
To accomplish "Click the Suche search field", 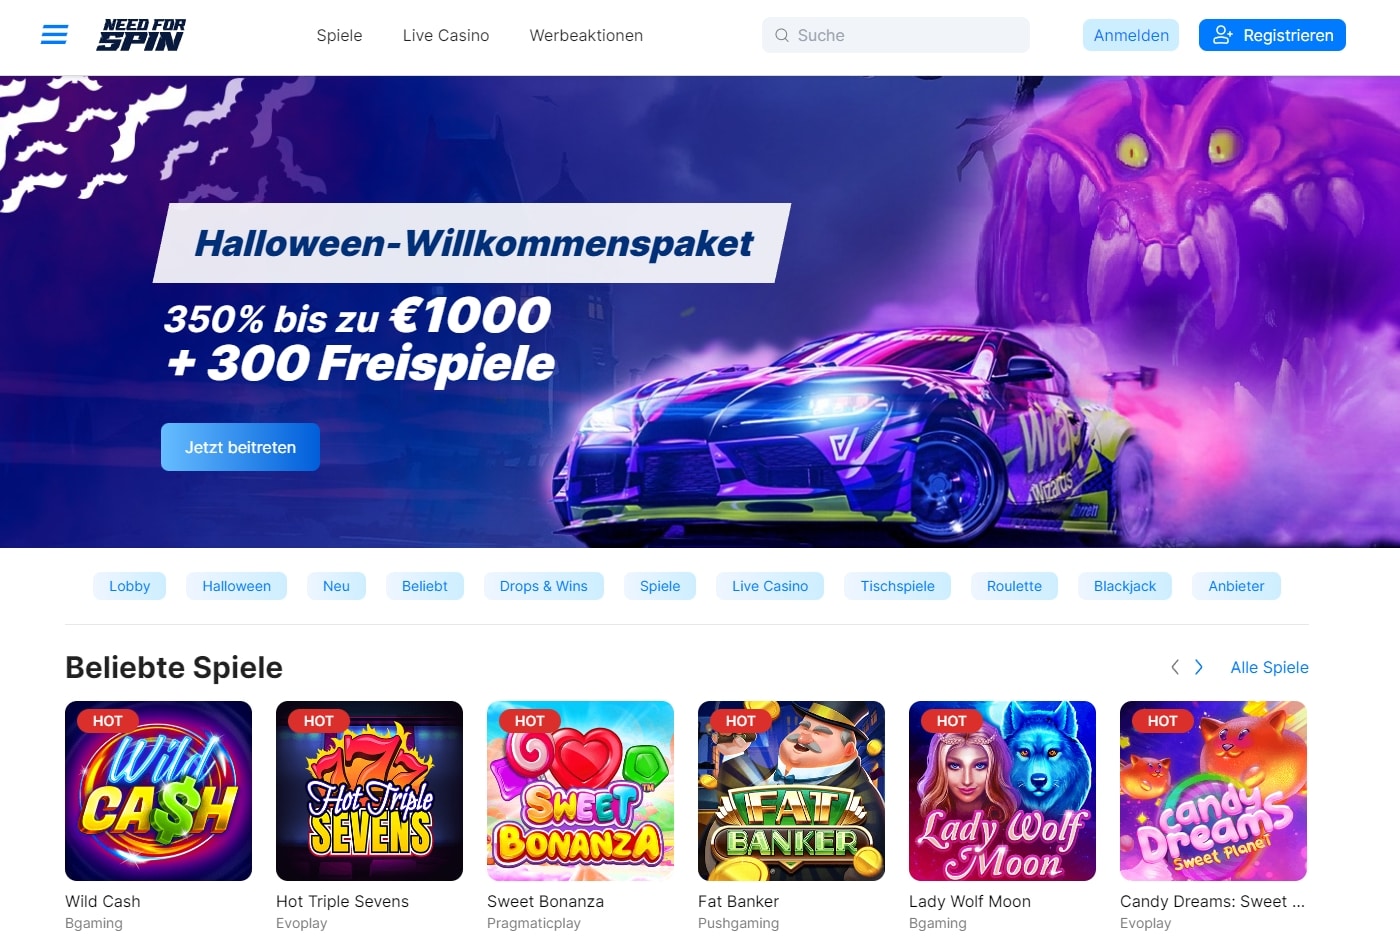I will point(896,35).
